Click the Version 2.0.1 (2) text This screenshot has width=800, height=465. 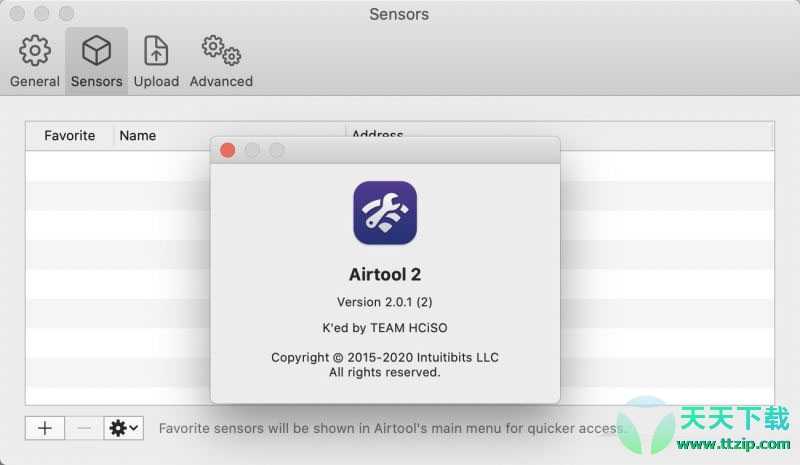tap(385, 301)
